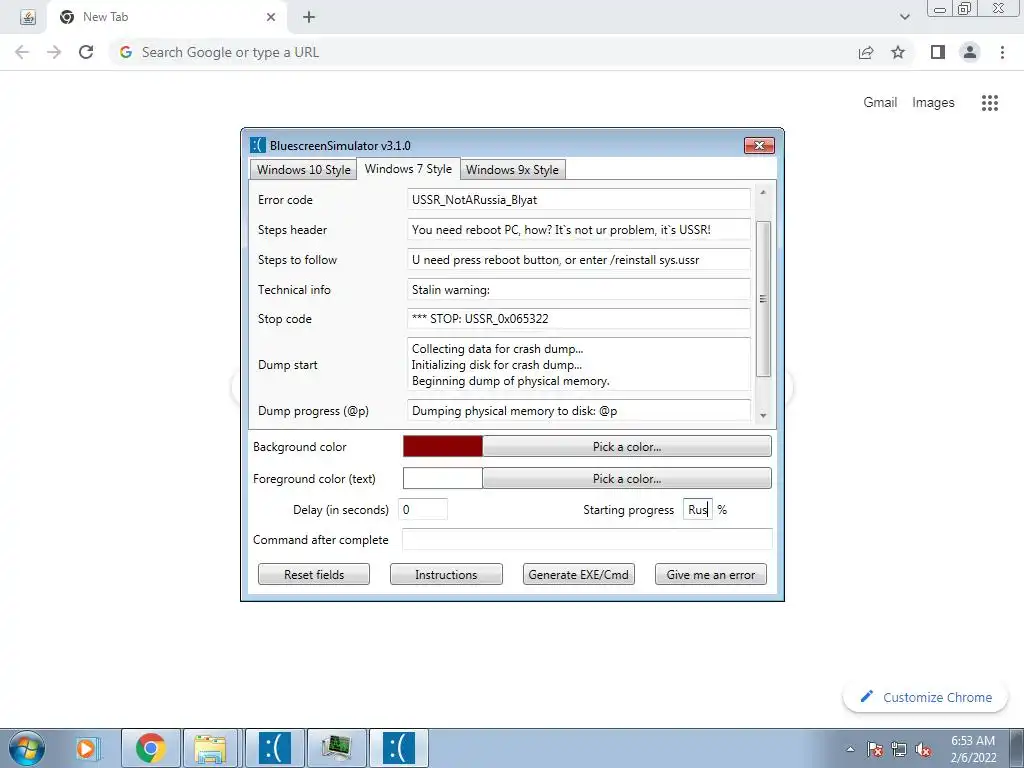Focus the Steps to follow field

click(x=579, y=260)
